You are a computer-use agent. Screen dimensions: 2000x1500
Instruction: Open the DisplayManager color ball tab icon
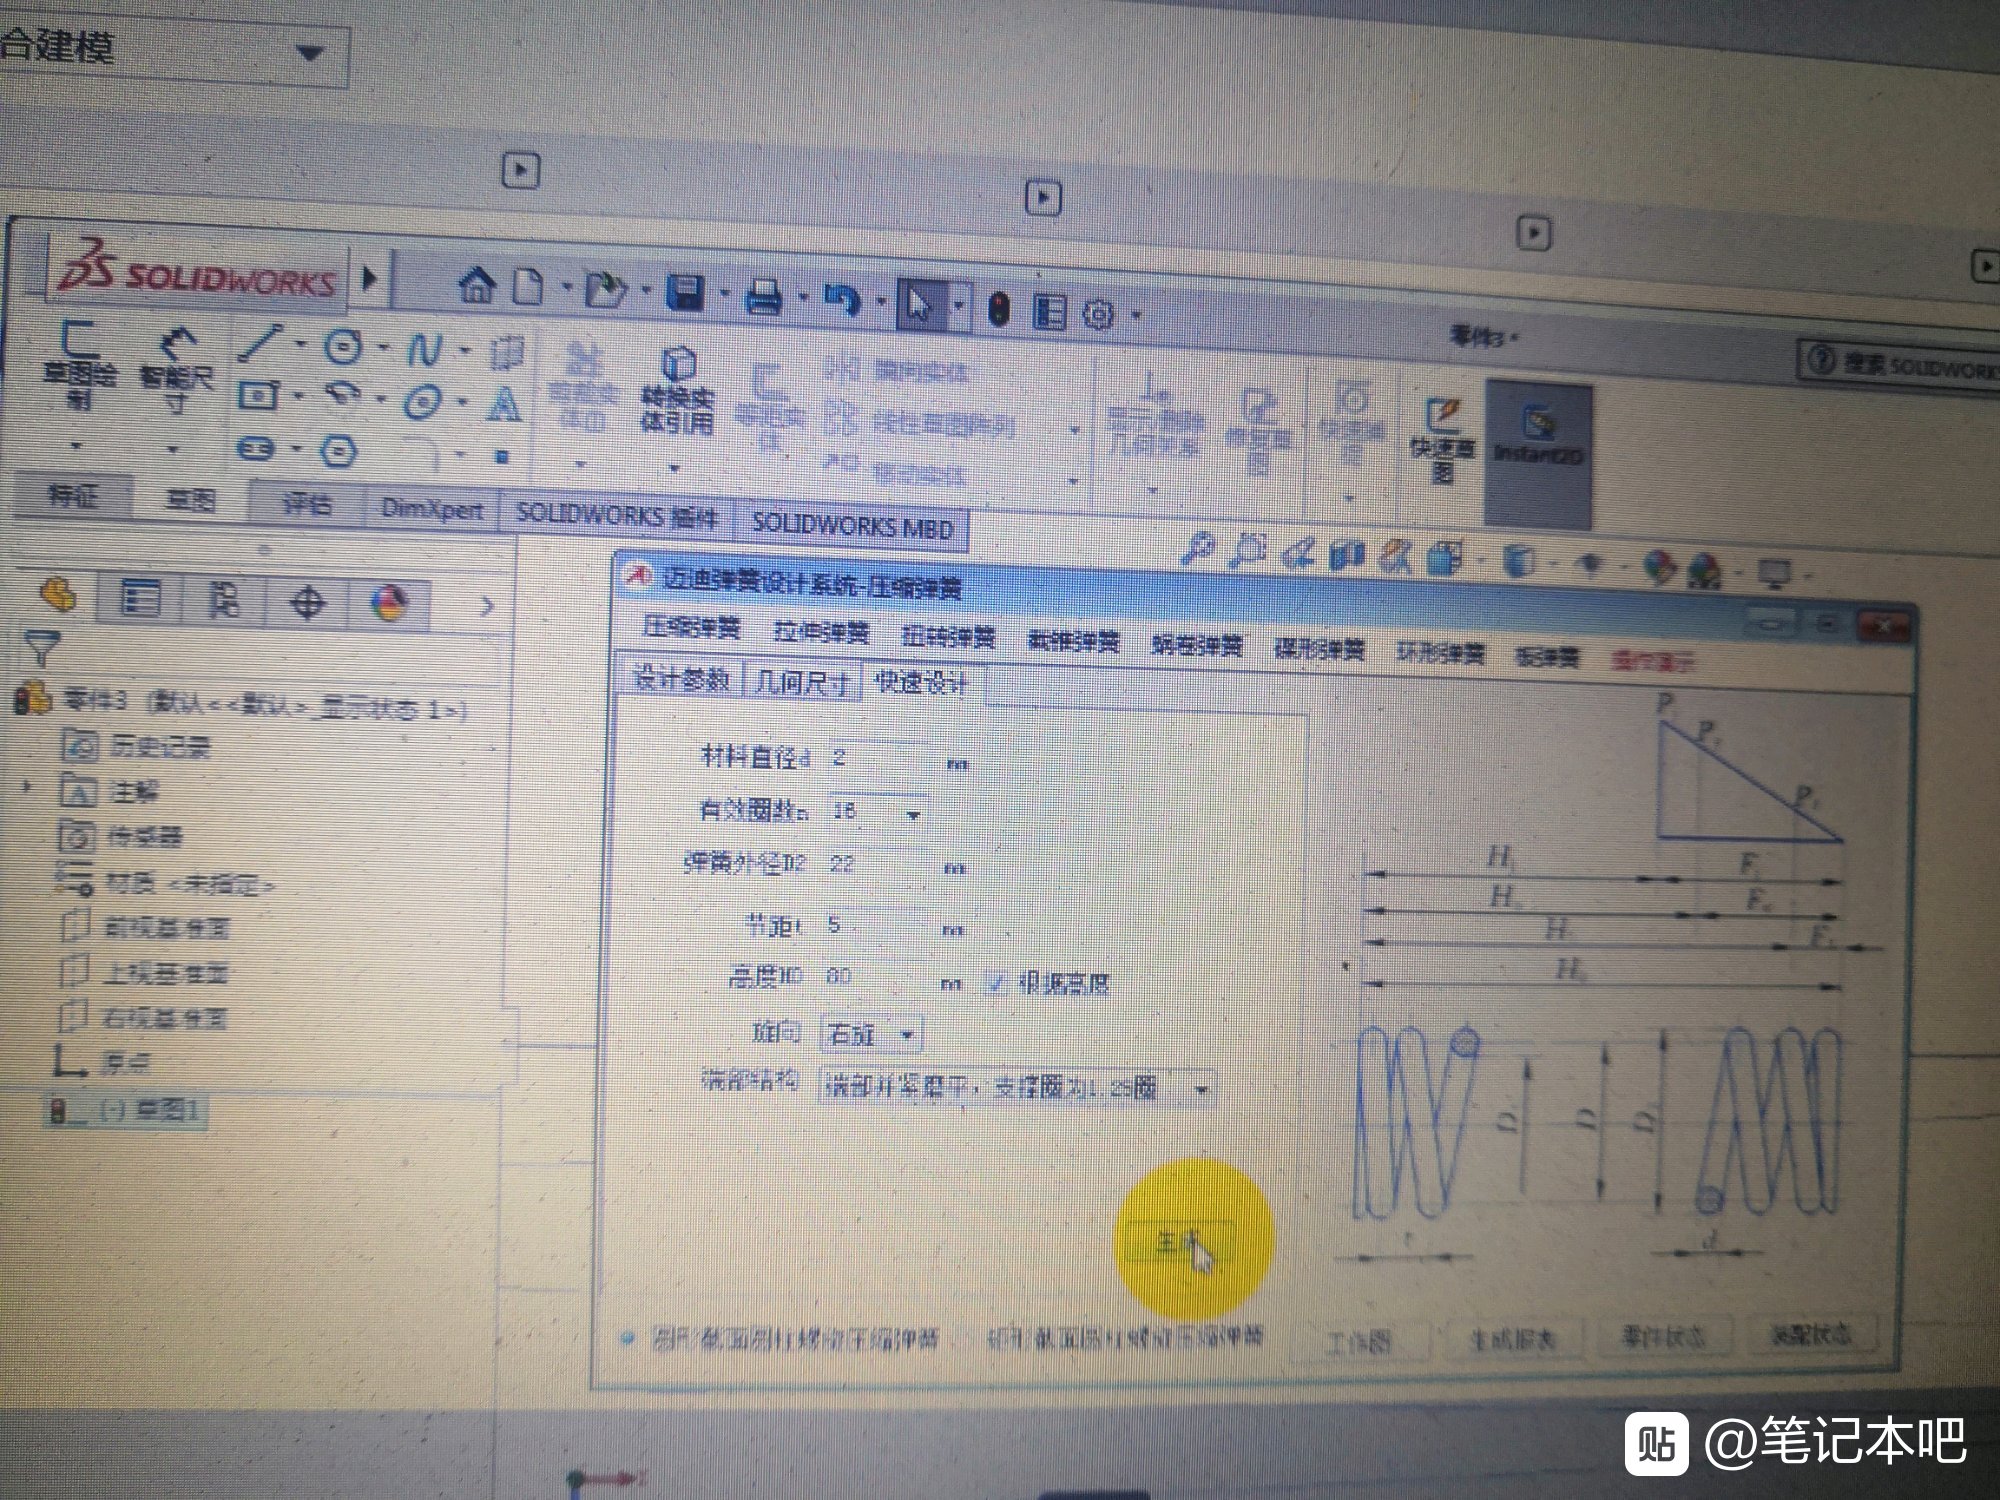[388, 603]
